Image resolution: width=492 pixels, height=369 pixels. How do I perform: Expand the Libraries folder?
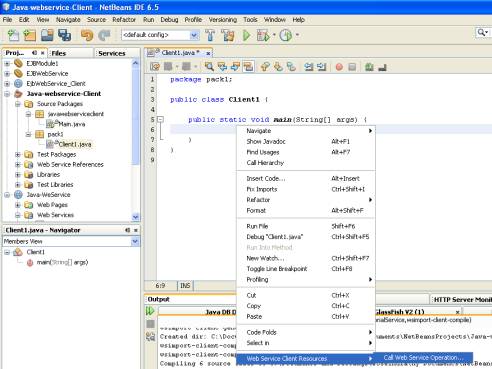point(18,174)
